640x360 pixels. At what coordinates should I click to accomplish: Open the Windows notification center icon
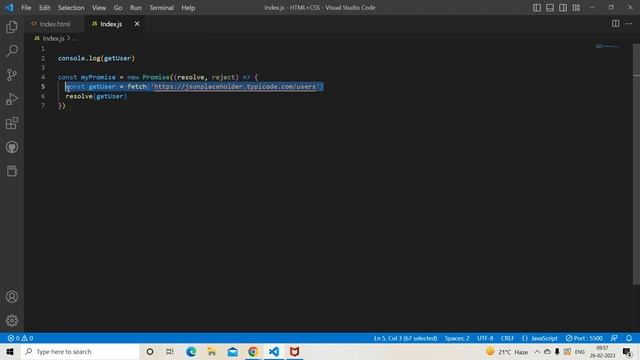(x=627, y=352)
